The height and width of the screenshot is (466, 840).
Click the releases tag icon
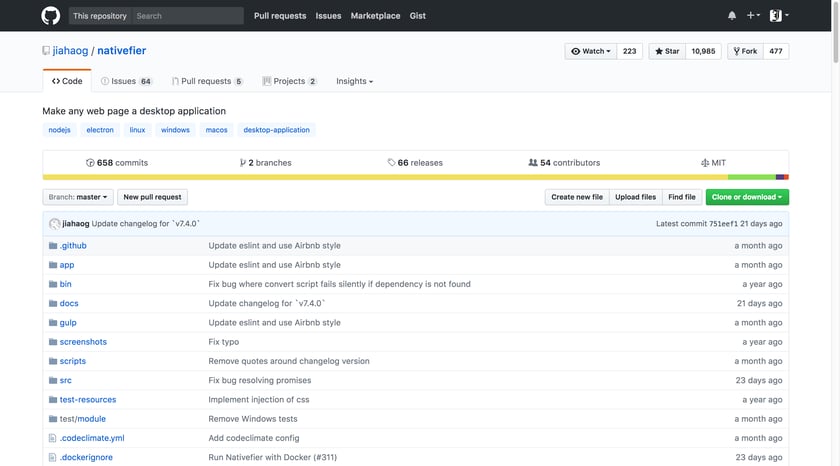coord(392,163)
